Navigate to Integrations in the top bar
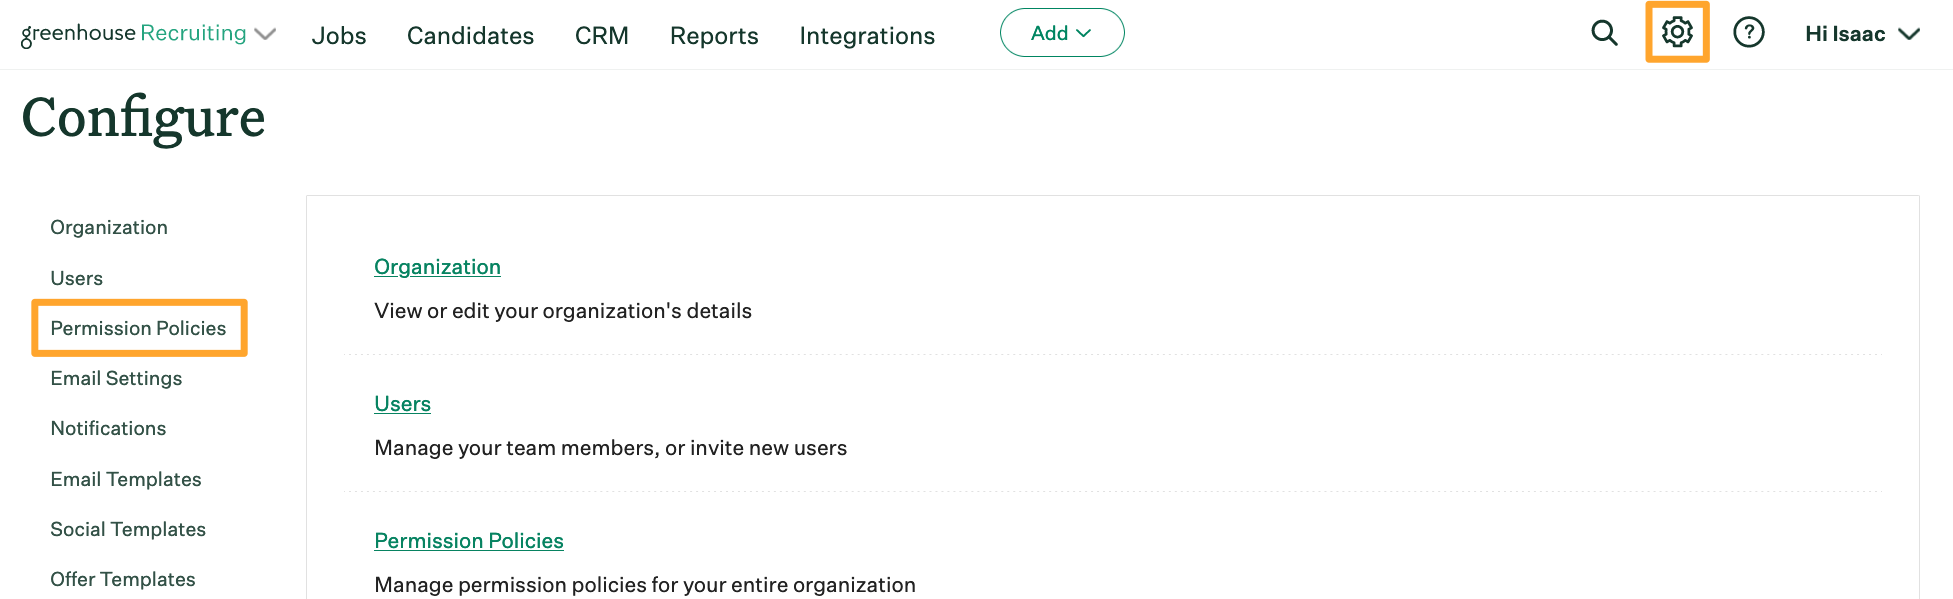Viewport: 1953px width, 599px height. pyautogui.click(x=867, y=36)
